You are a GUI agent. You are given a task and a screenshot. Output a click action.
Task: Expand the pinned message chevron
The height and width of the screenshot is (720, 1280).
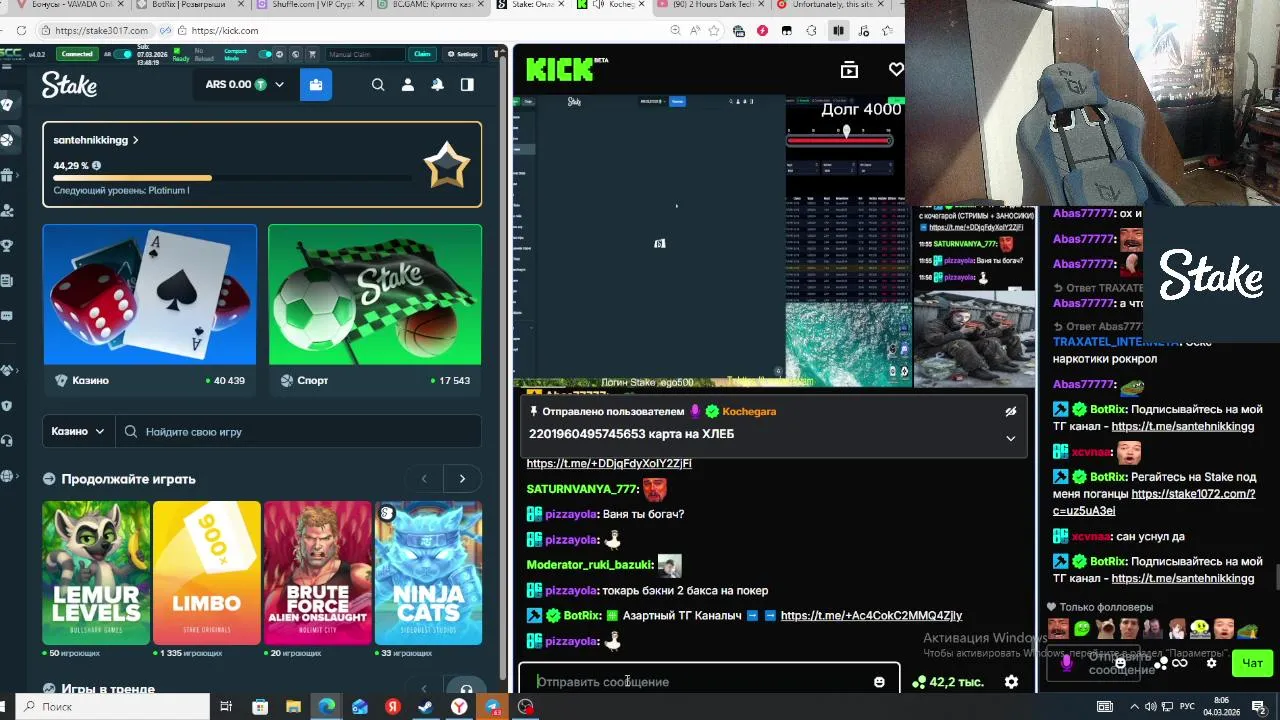point(1010,438)
